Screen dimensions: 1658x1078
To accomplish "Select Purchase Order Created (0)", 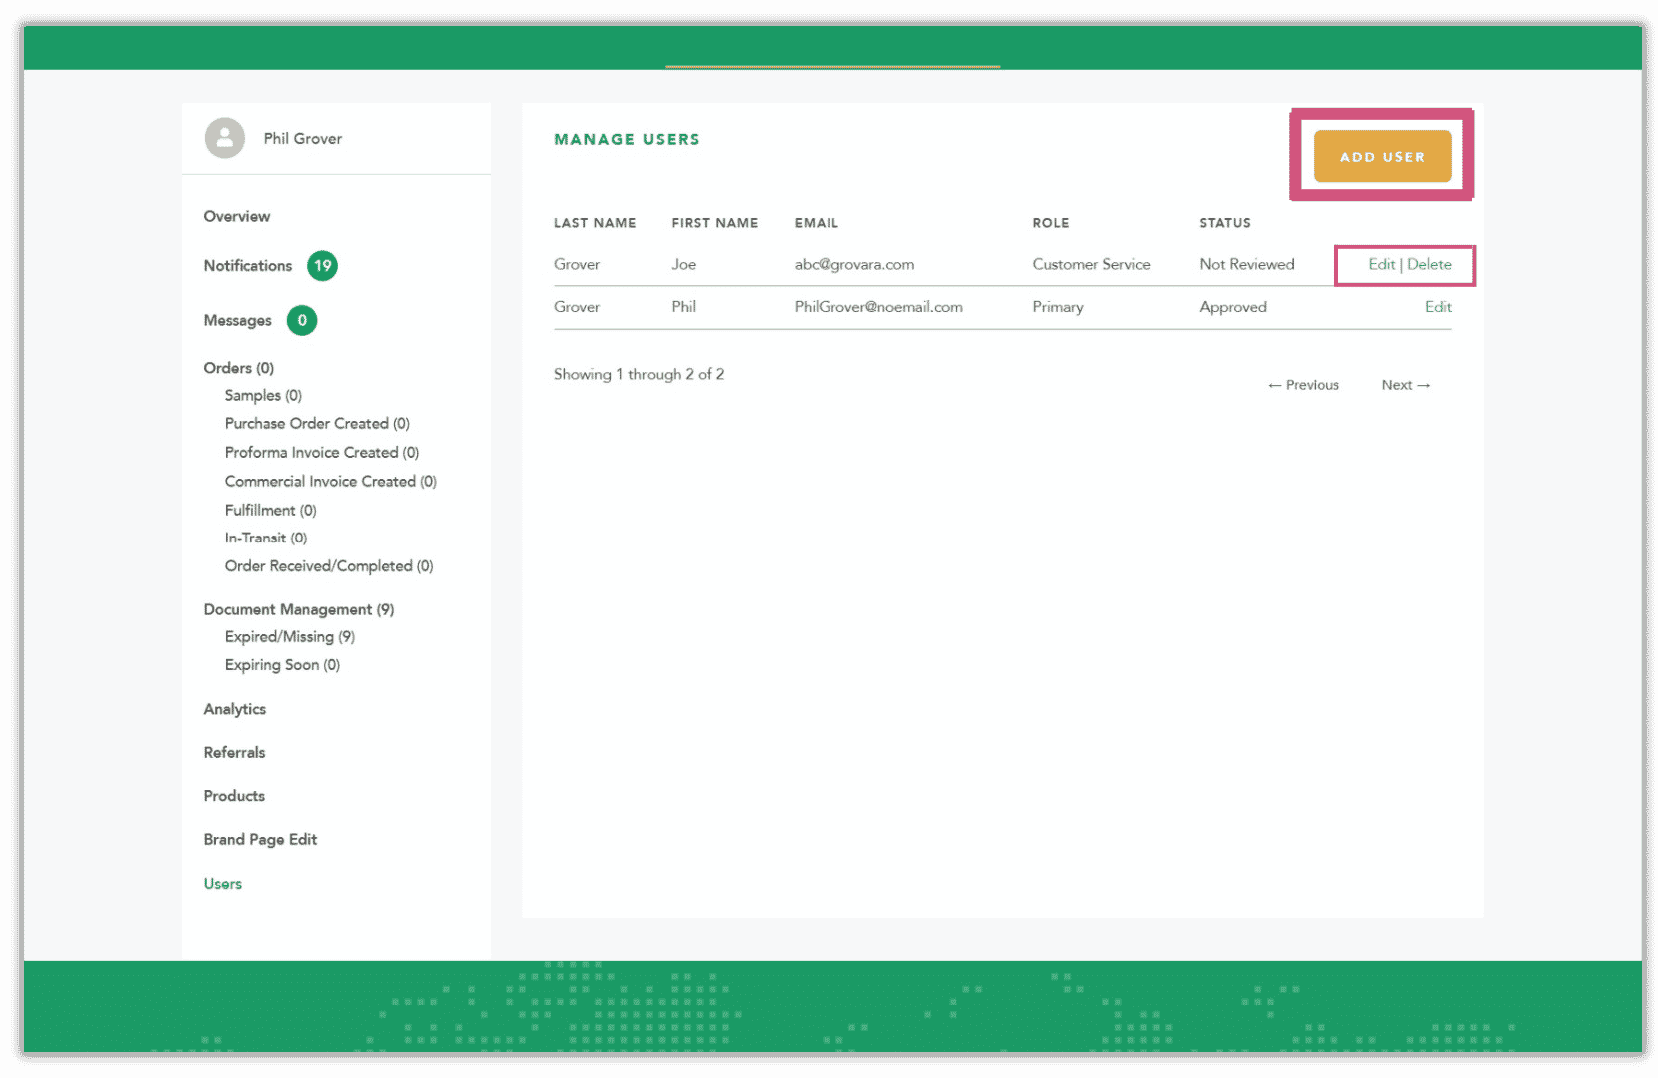I will tap(317, 424).
